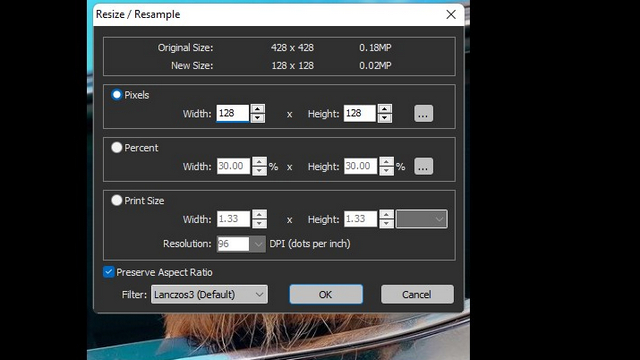Click the 0.18MP original megapixel text
This screenshot has height=360, width=640.
click(375, 48)
